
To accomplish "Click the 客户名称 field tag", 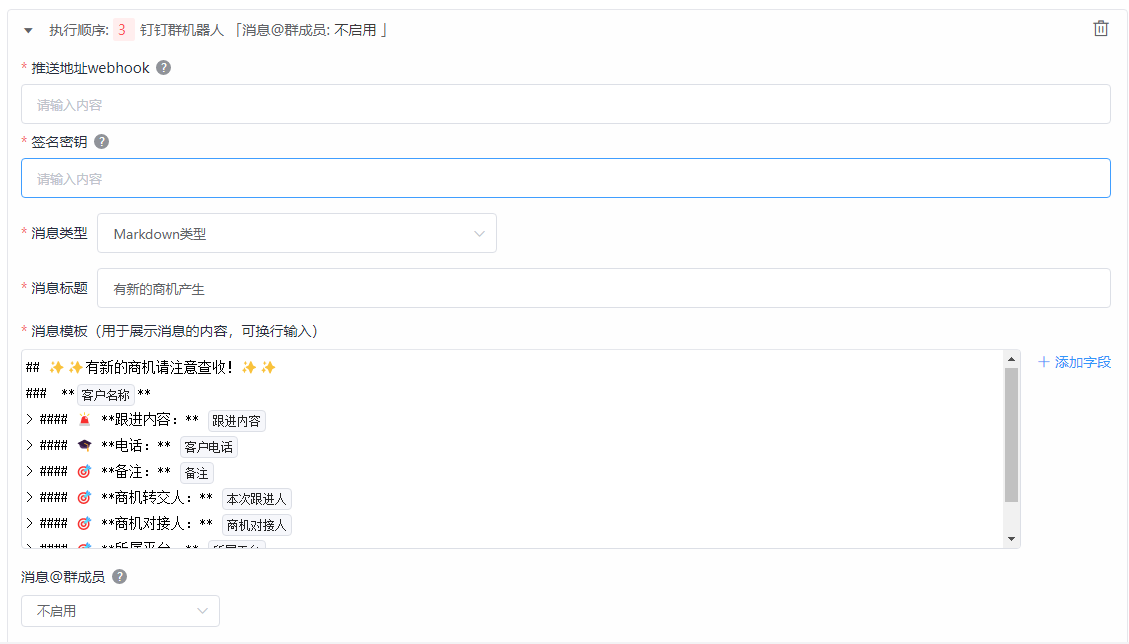I will point(105,395).
